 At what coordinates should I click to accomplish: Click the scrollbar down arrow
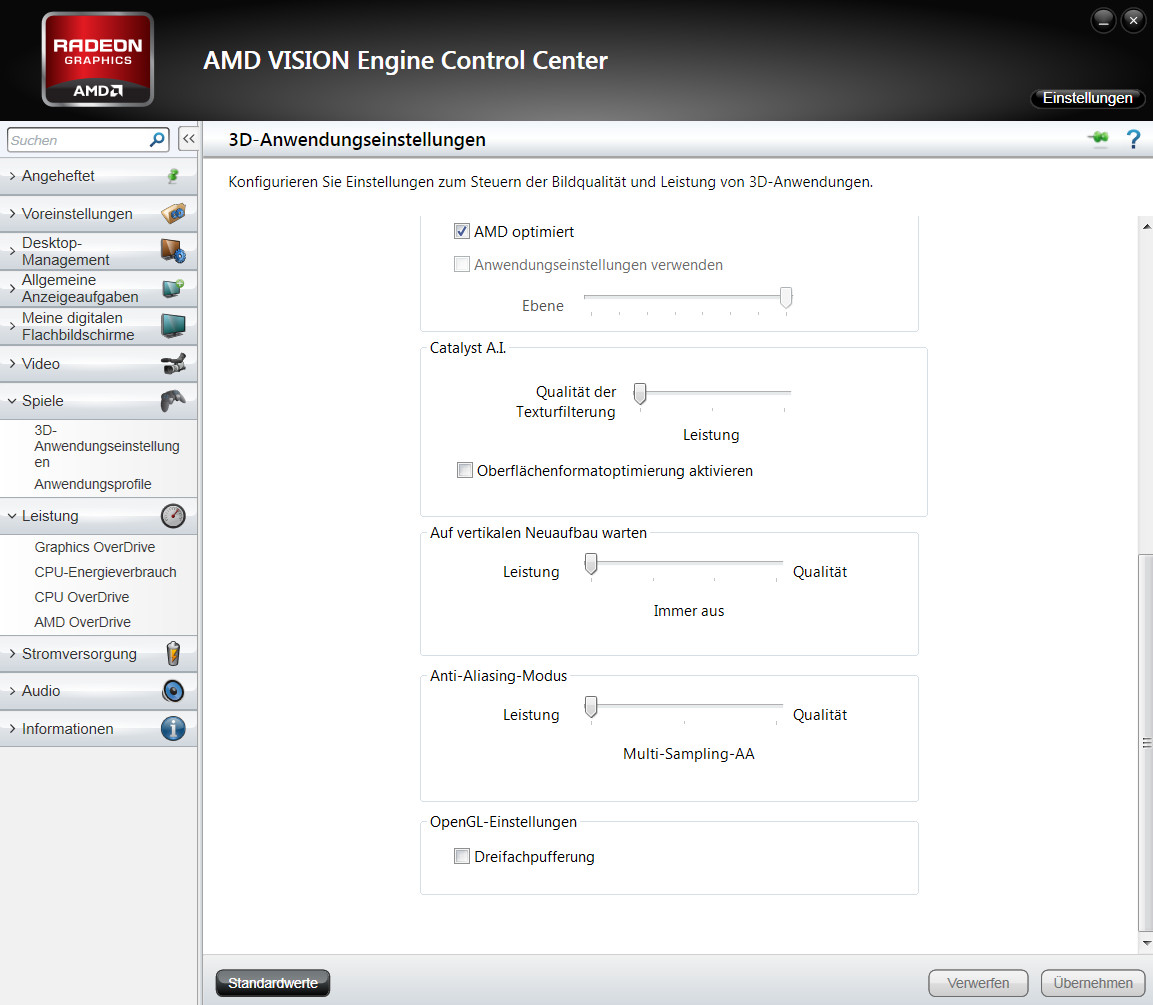(1146, 943)
